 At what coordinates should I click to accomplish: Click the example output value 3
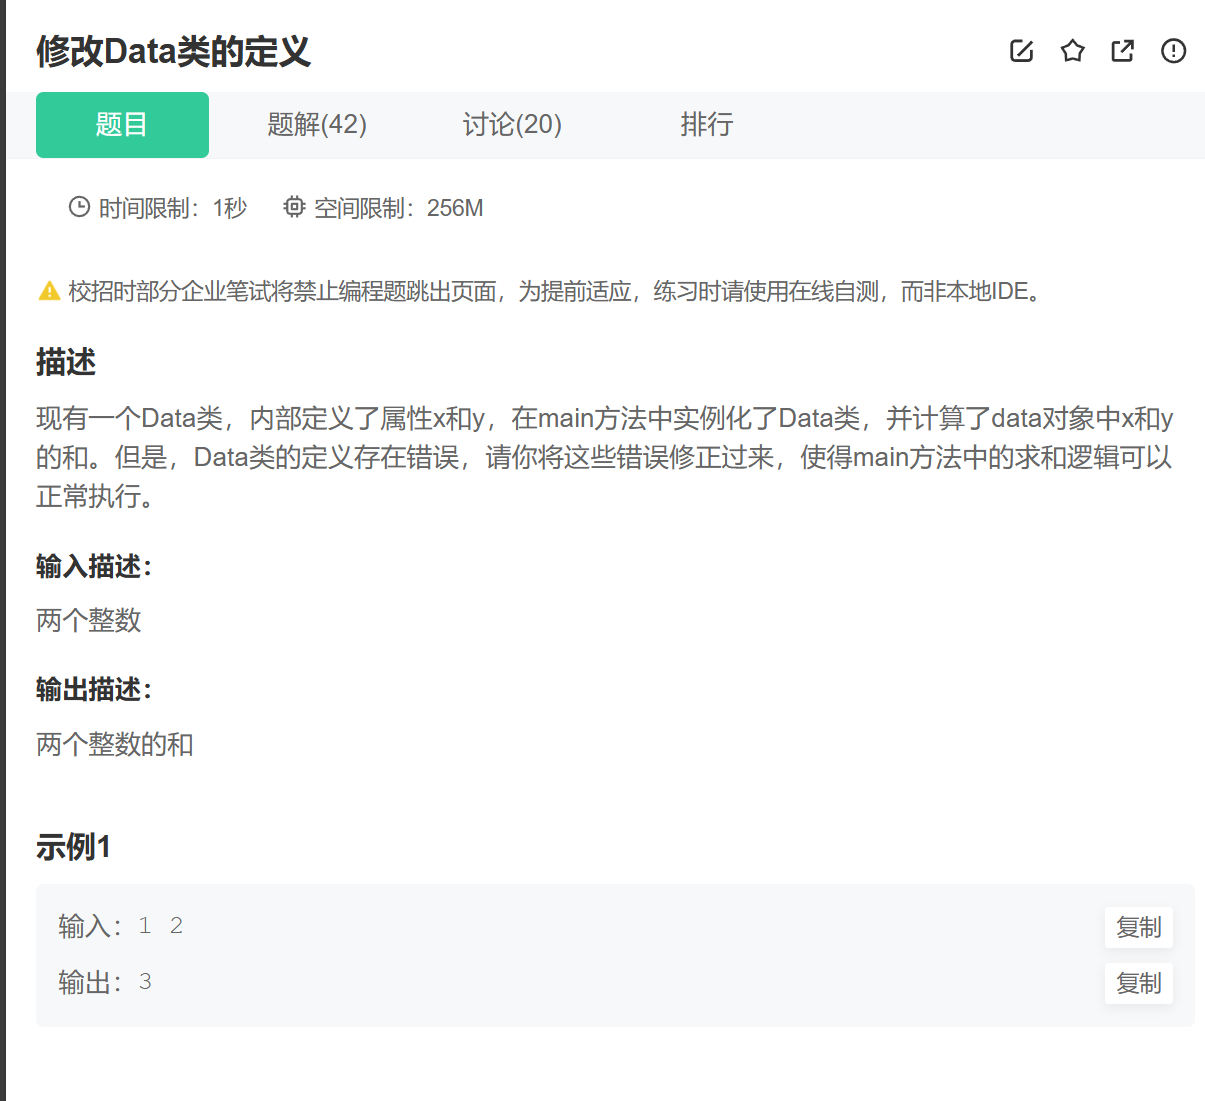point(145,982)
